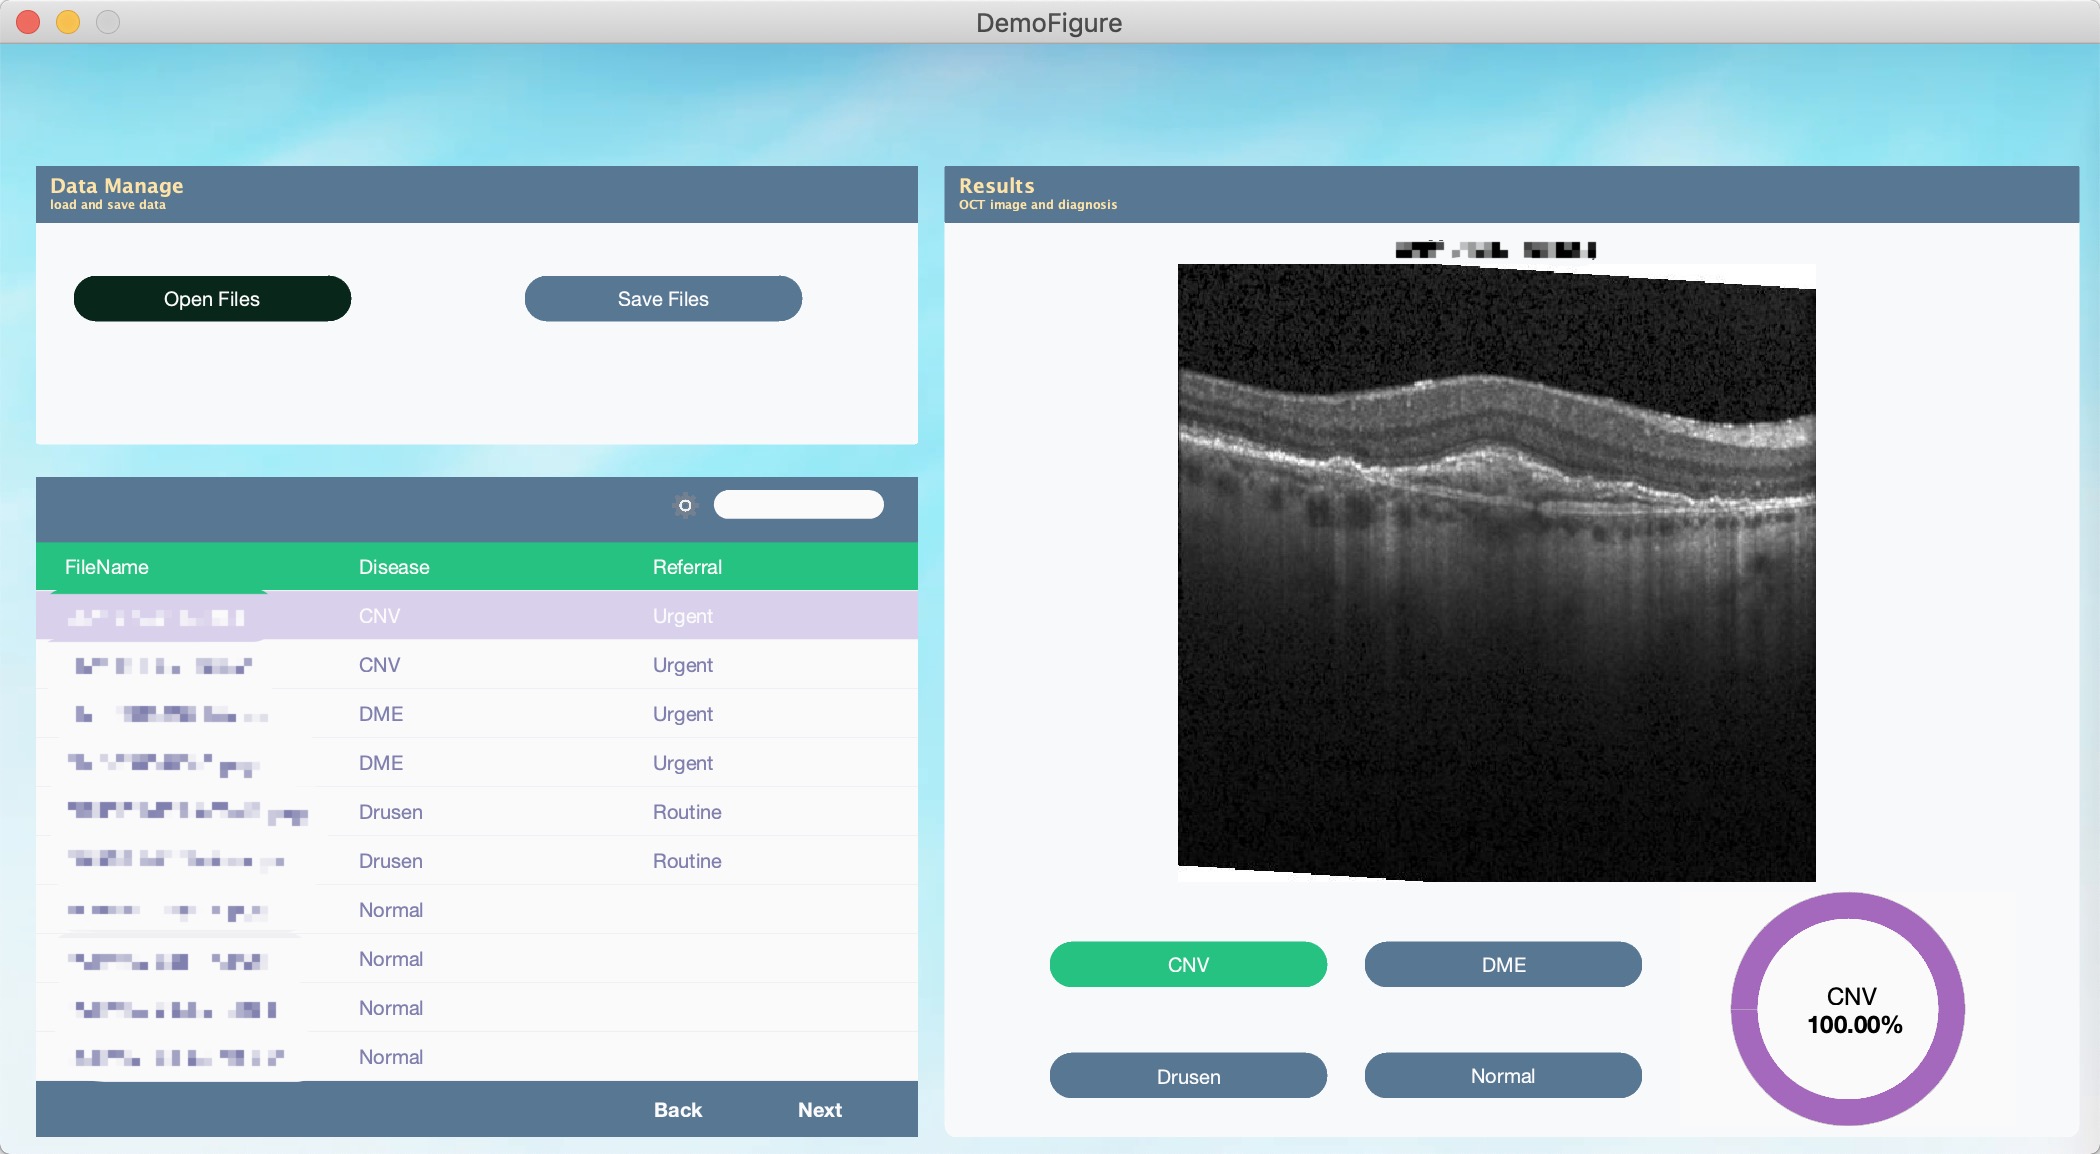The width and height of the screenshot is (2100, 1154).
Task: Click the yellow minimize window button
Action: coord(68,22)
